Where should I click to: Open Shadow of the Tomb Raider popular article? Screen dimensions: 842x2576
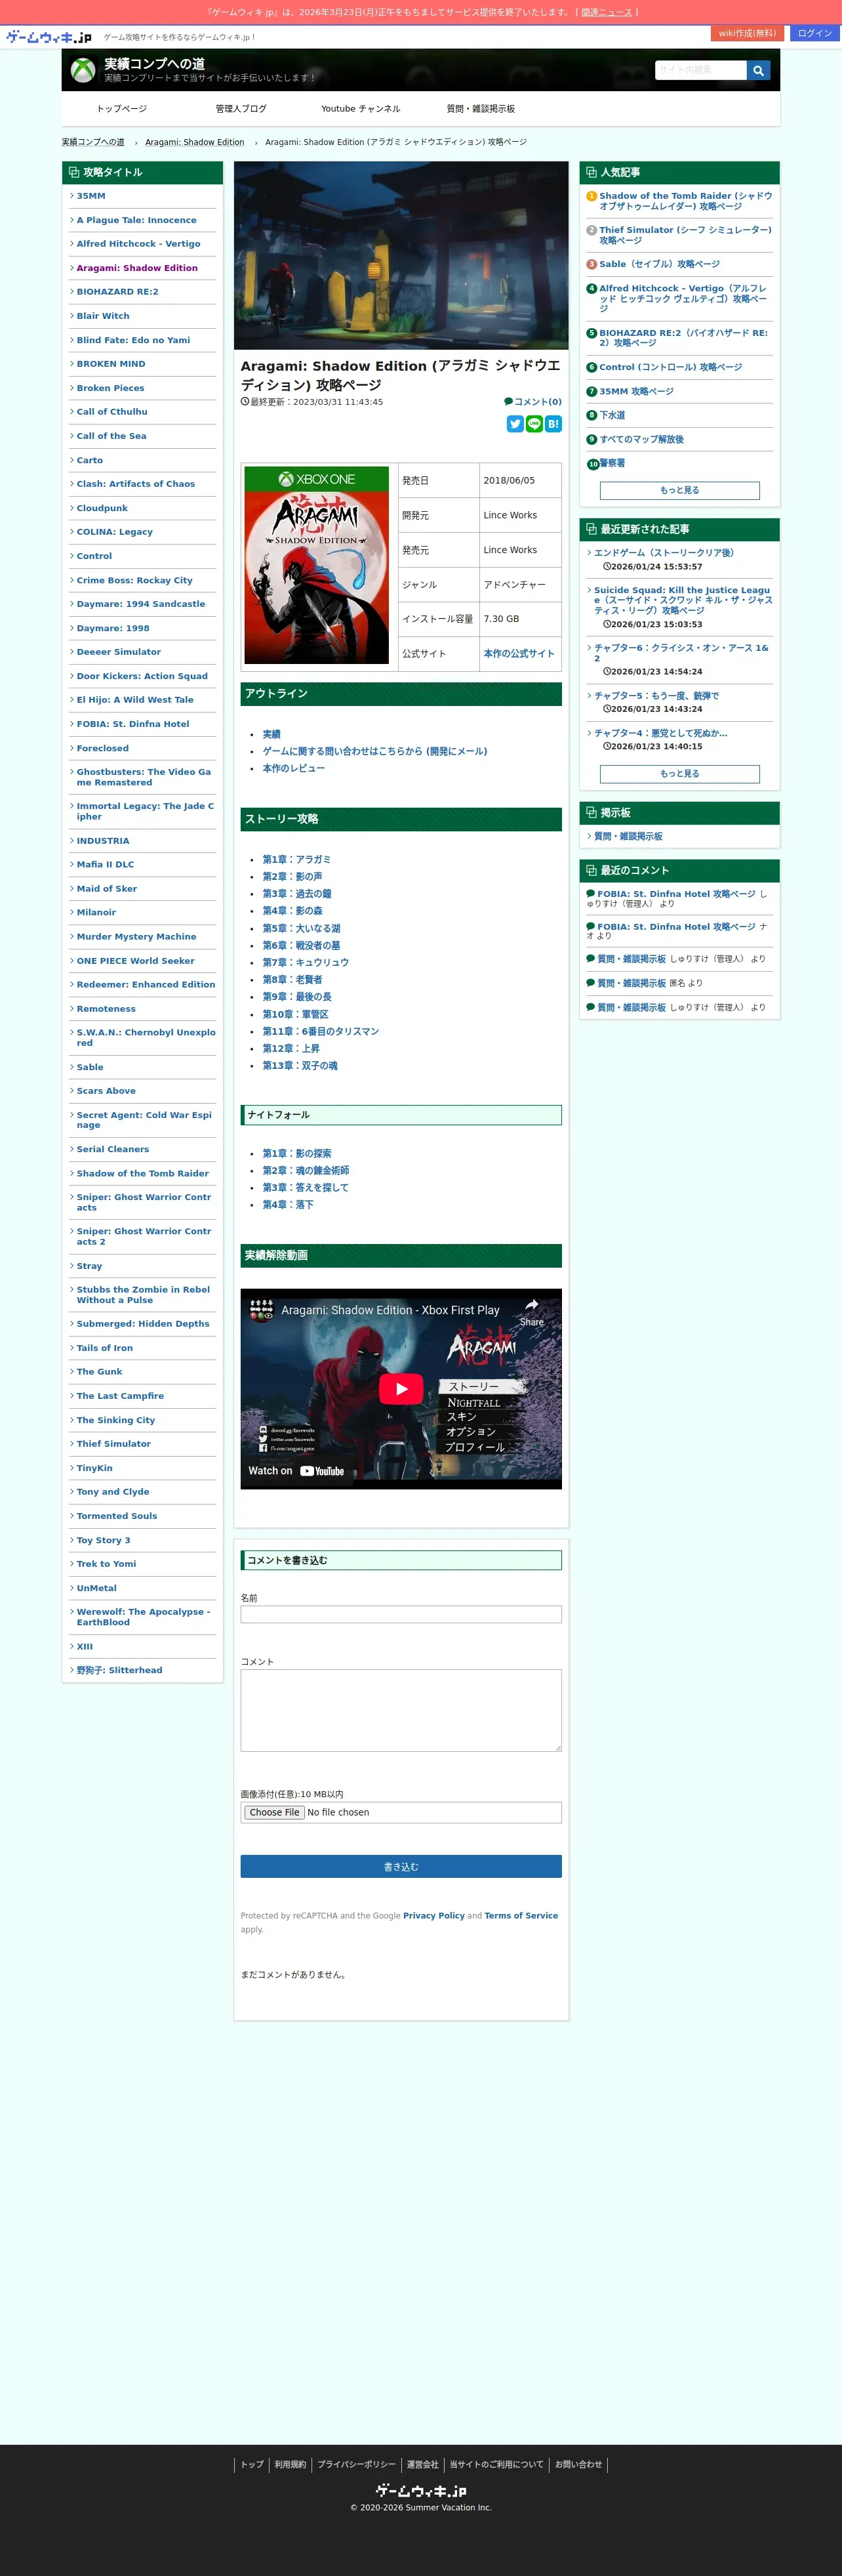tap(685, 201)
